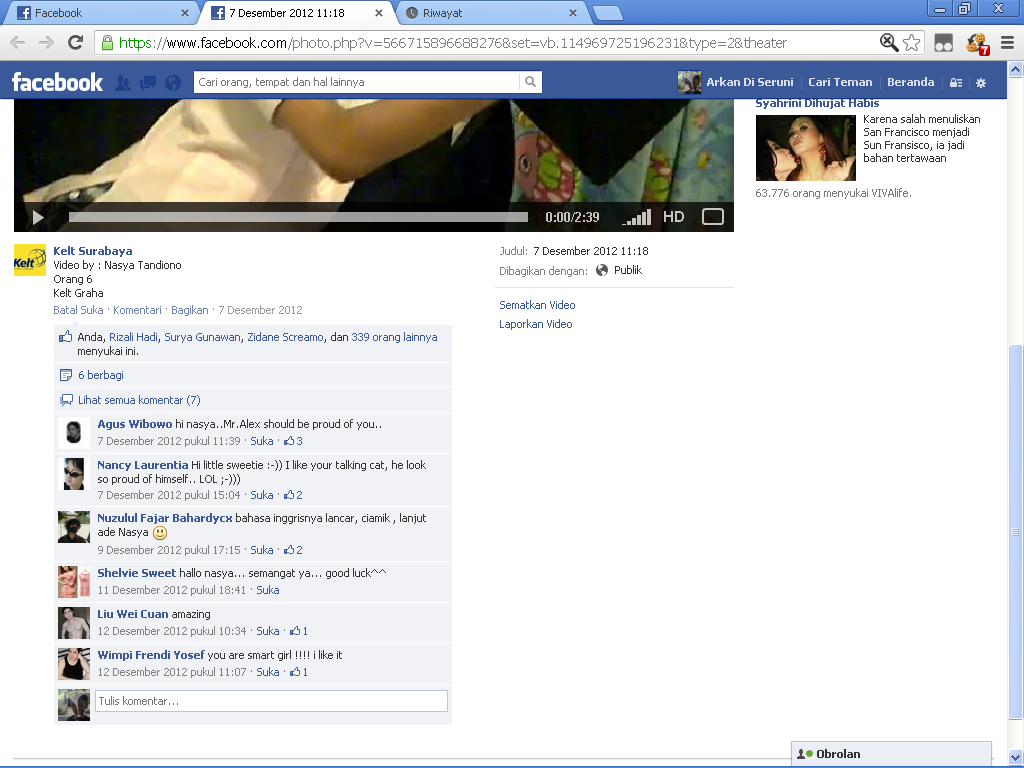Click the Kelt logo thumbnail
This screenshot has height=768, width=1024.
[x=30, y=260]
